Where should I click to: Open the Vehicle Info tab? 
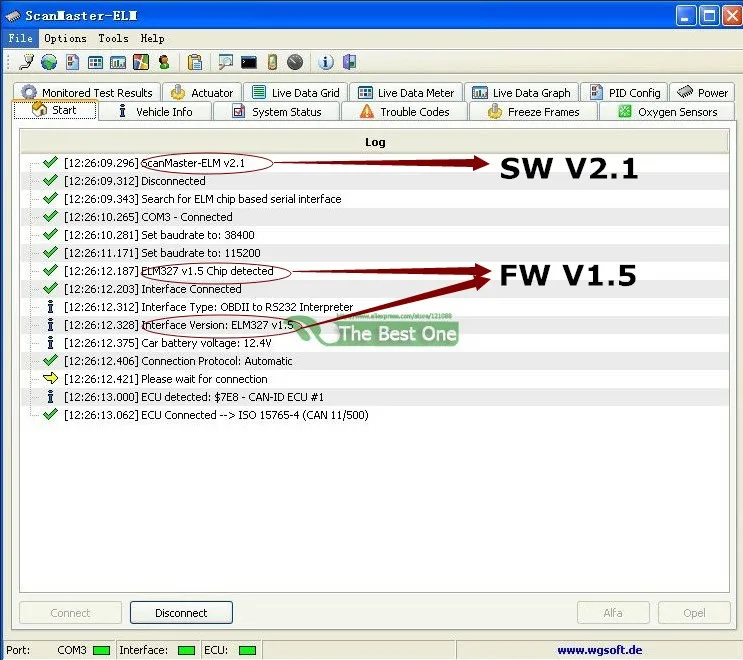tap(155, 112)
